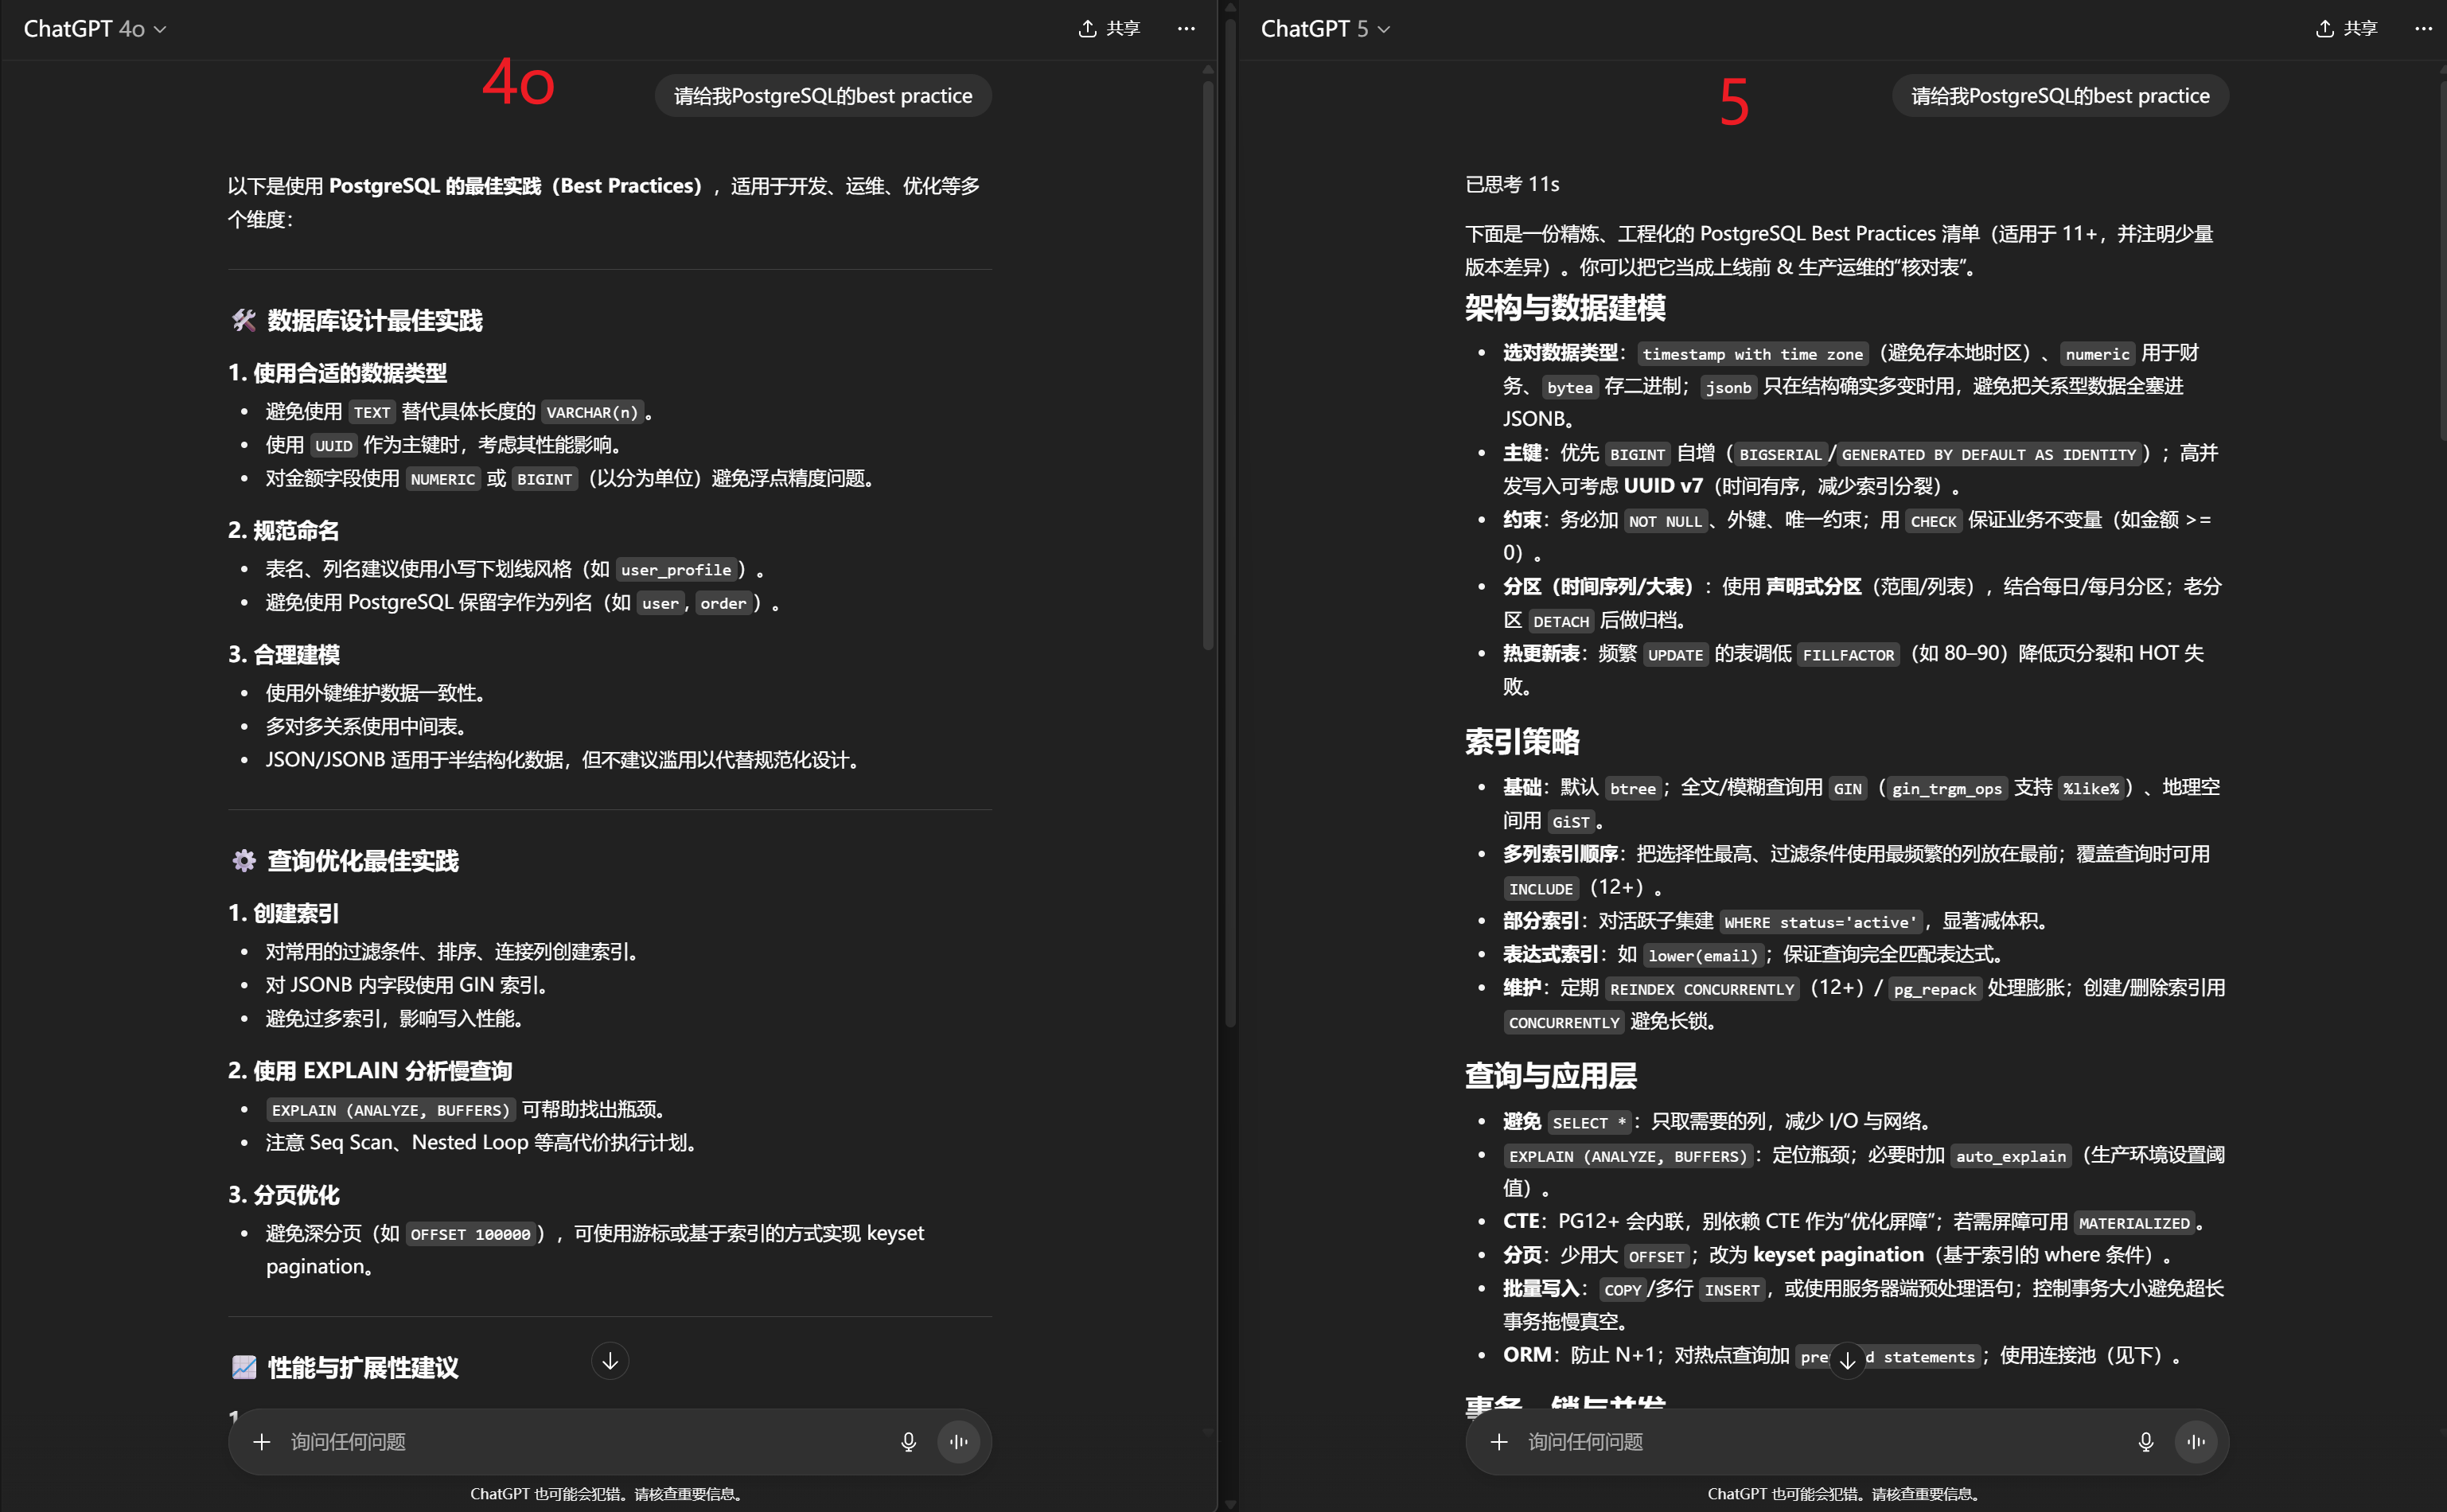Open the ChatGPT 5 model selector dropdown
The width and height of the screenshot is (2447, 1512).
point(1325,29)
